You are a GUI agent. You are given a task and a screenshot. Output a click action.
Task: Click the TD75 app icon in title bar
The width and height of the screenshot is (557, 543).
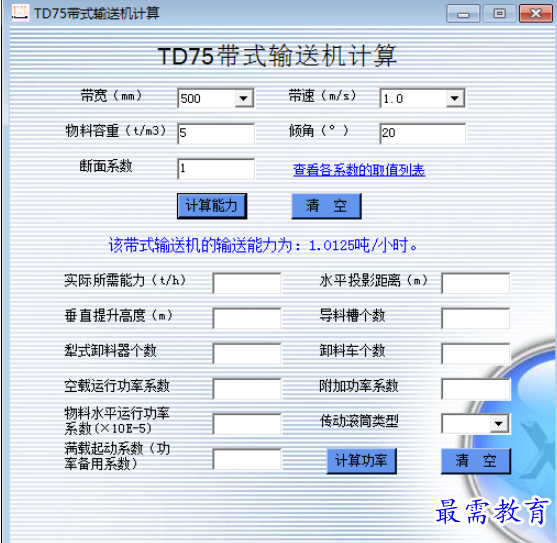pyautogui.click(x=20, y=12)
